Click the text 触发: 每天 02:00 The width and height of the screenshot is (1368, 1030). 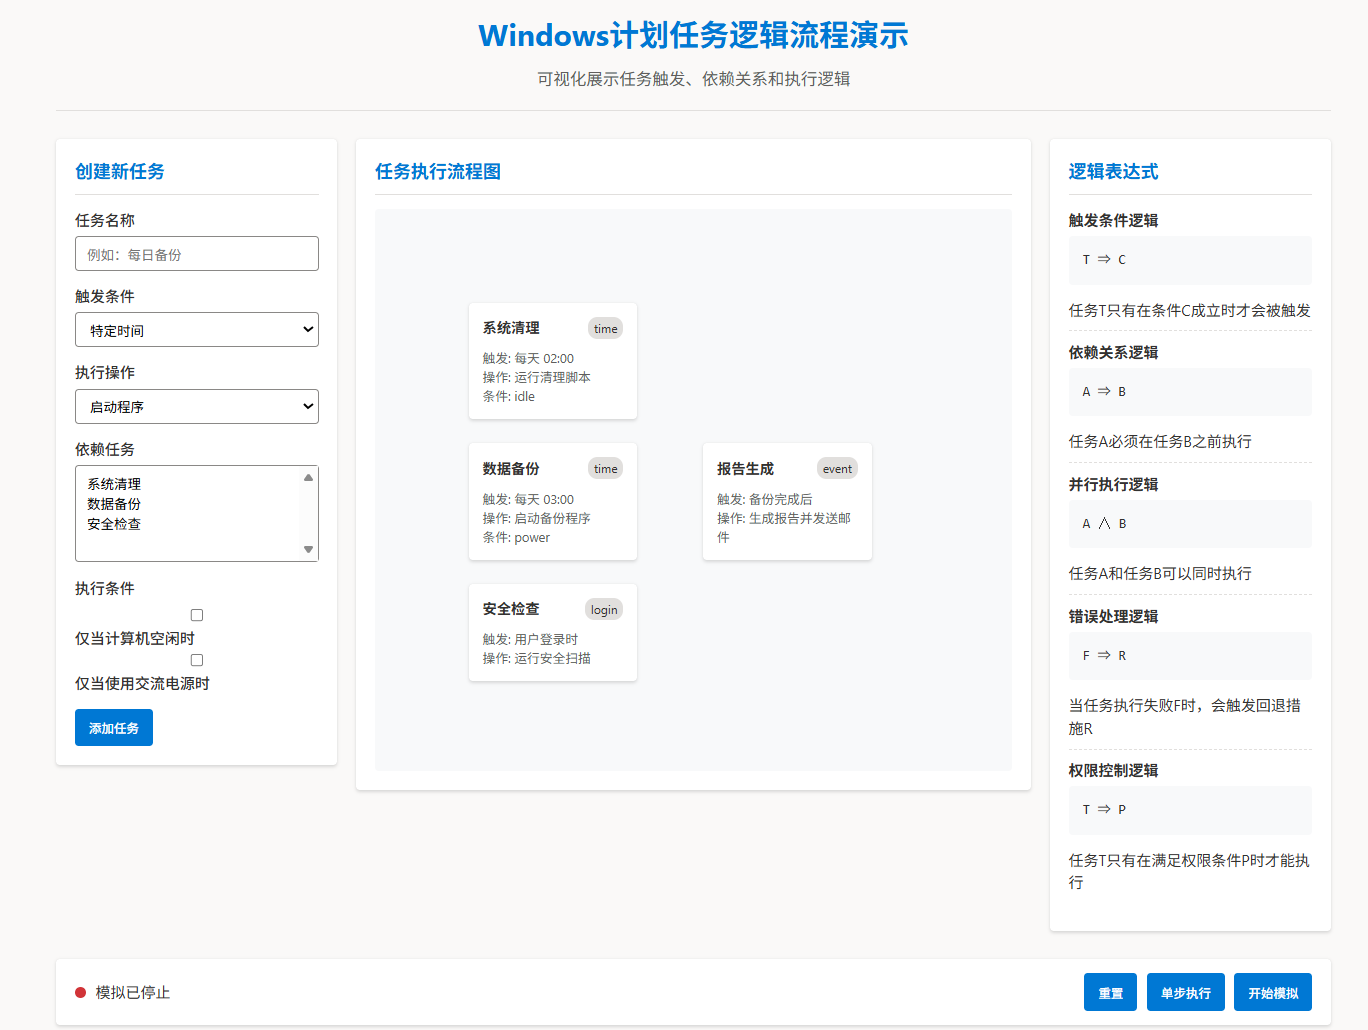pyautogui.click(x=528, y=358)
